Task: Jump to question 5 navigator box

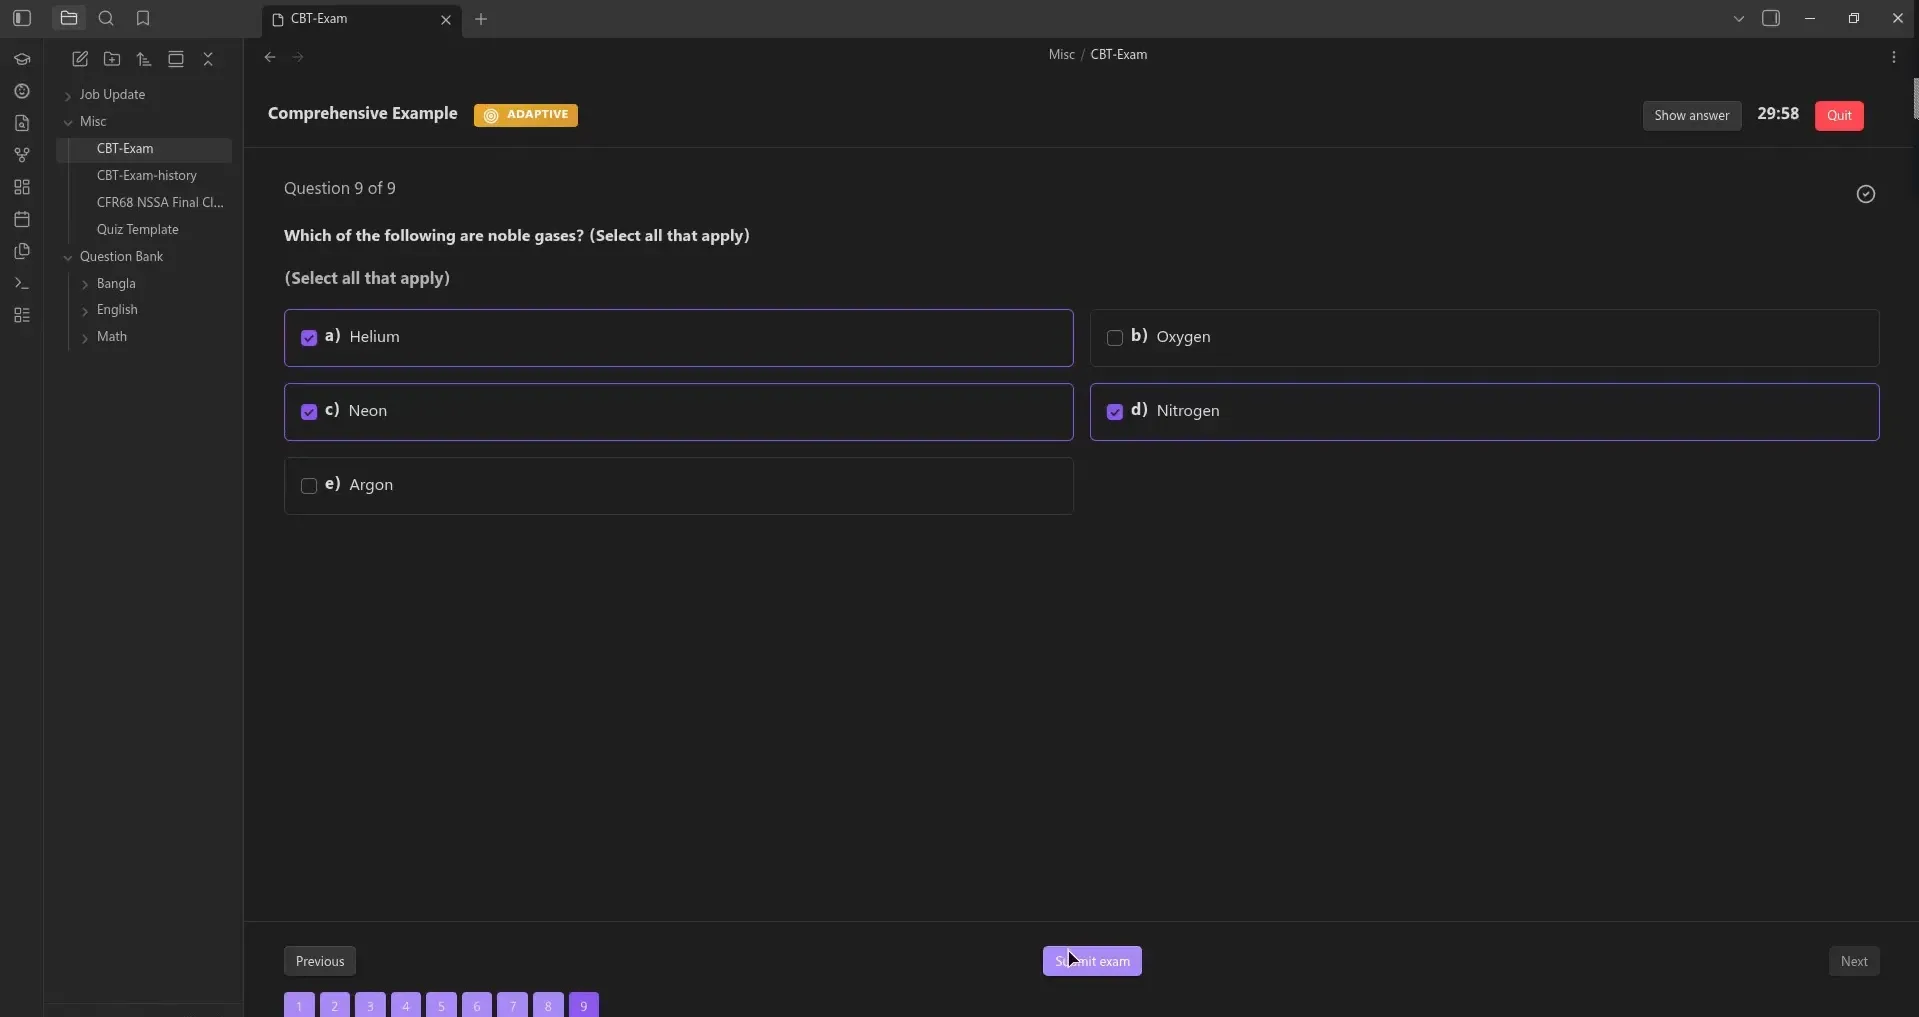Action: click(x=441, y=1005)
